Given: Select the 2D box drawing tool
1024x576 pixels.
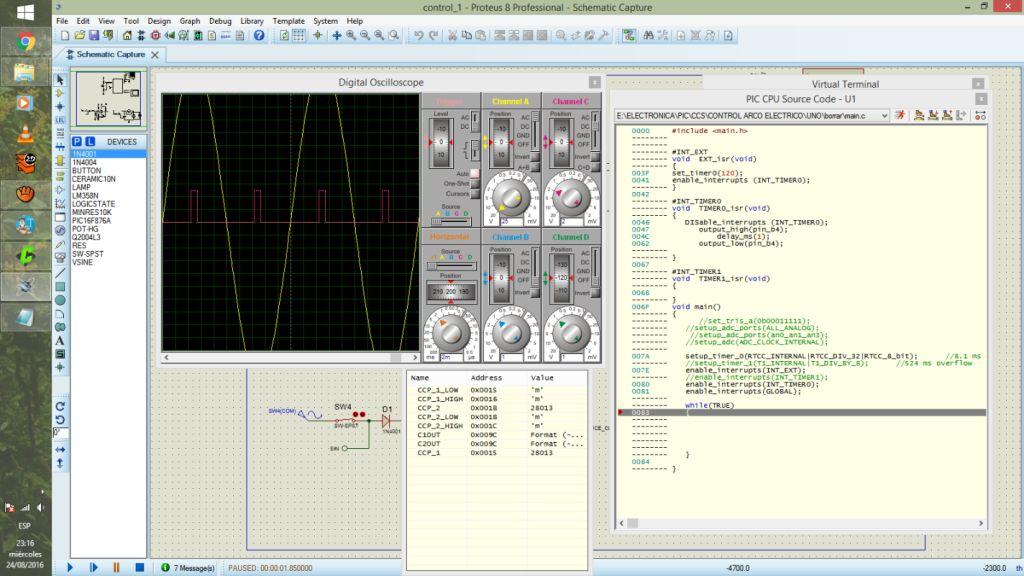Looking at the screenshot, I should [60, 287].
